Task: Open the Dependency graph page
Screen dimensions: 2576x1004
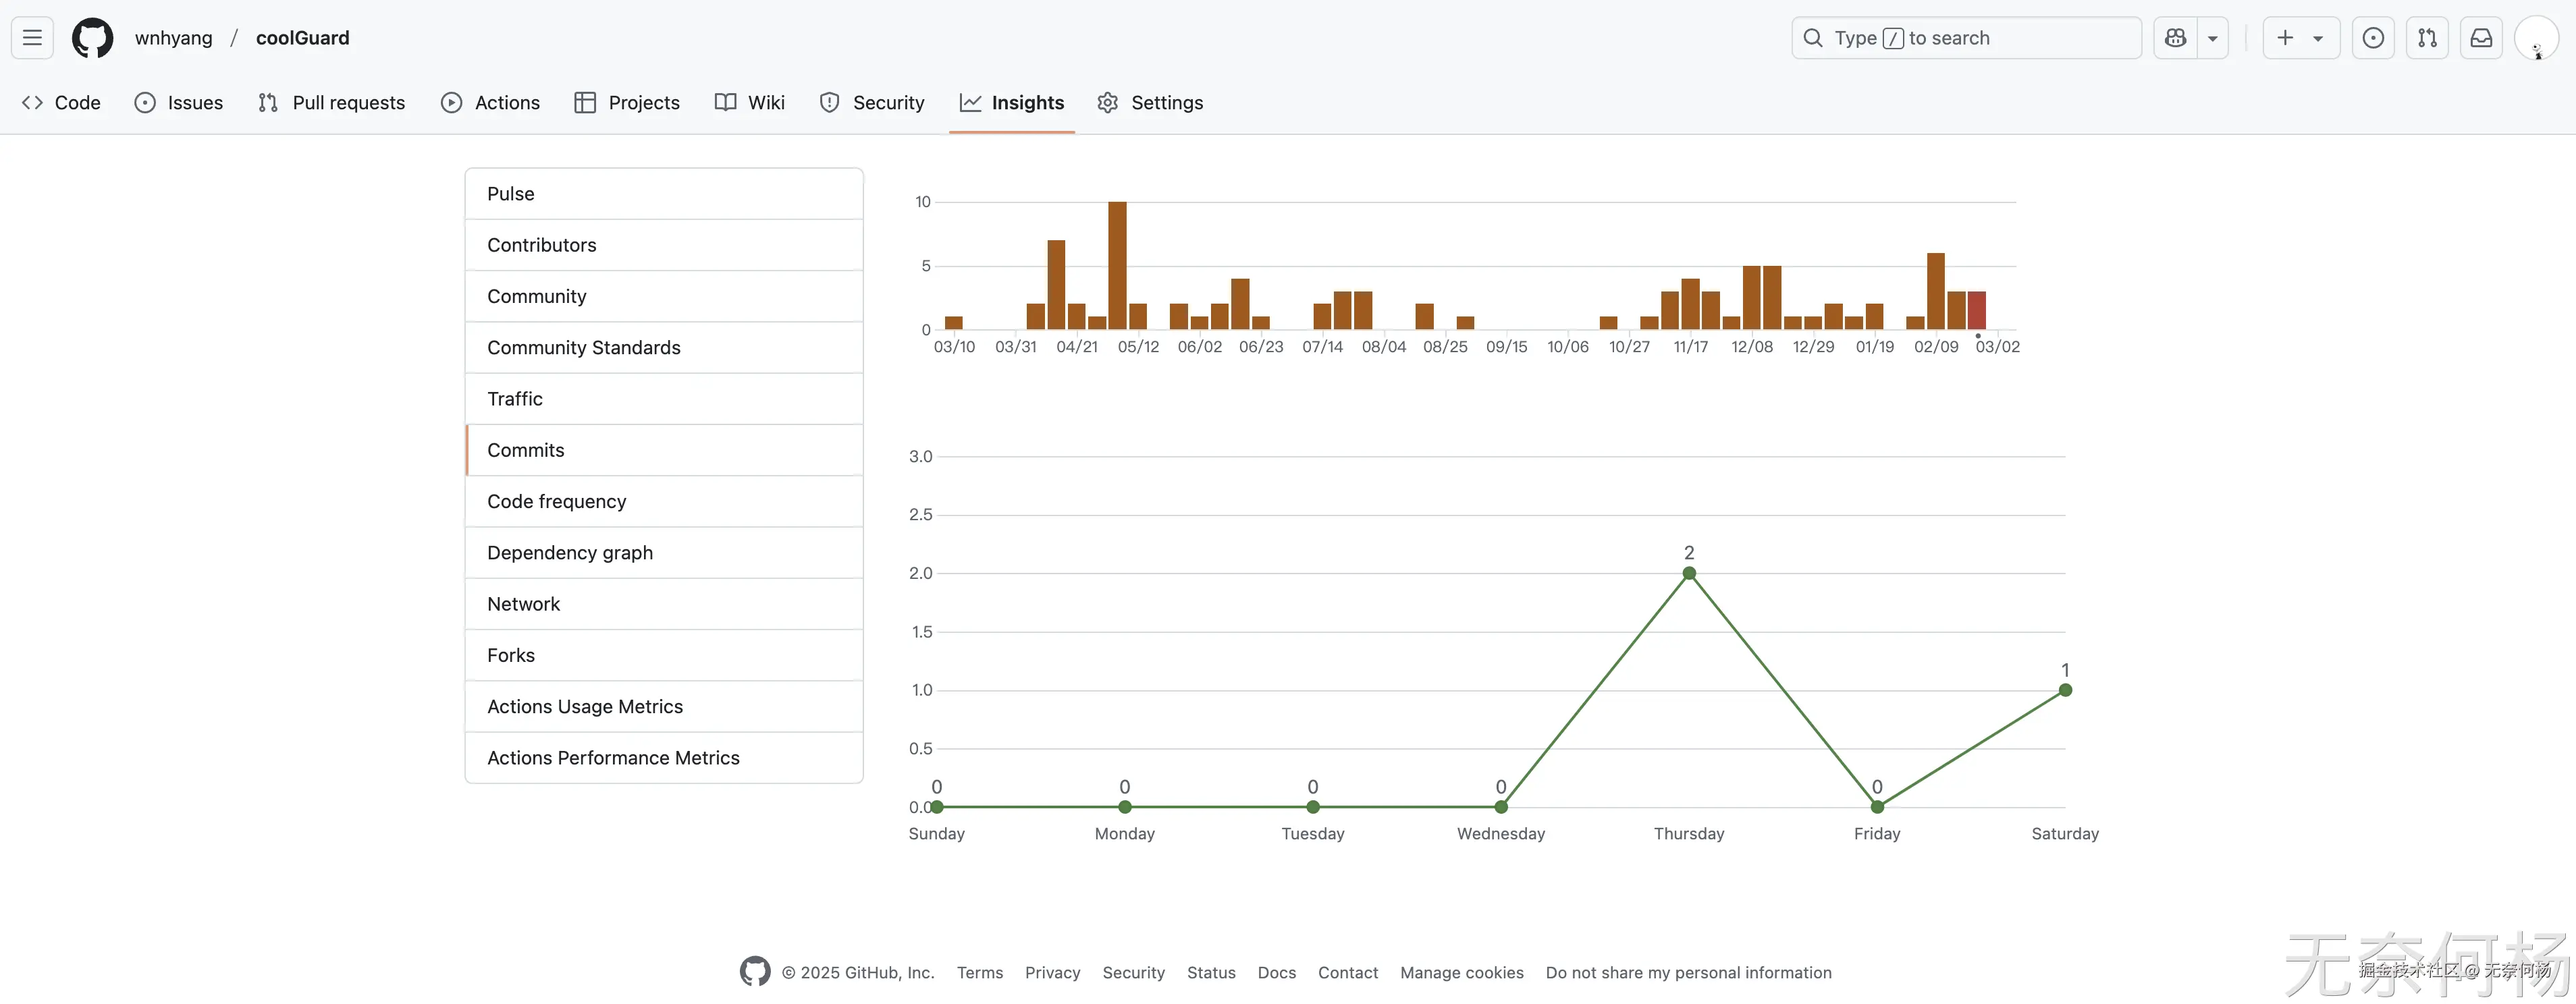Action: (x=569, y=552)
